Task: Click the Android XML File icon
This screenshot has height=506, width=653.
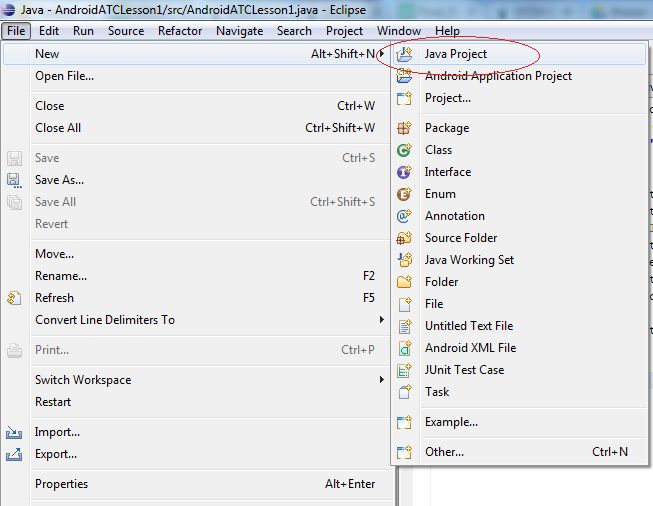Action: (404, 348)
